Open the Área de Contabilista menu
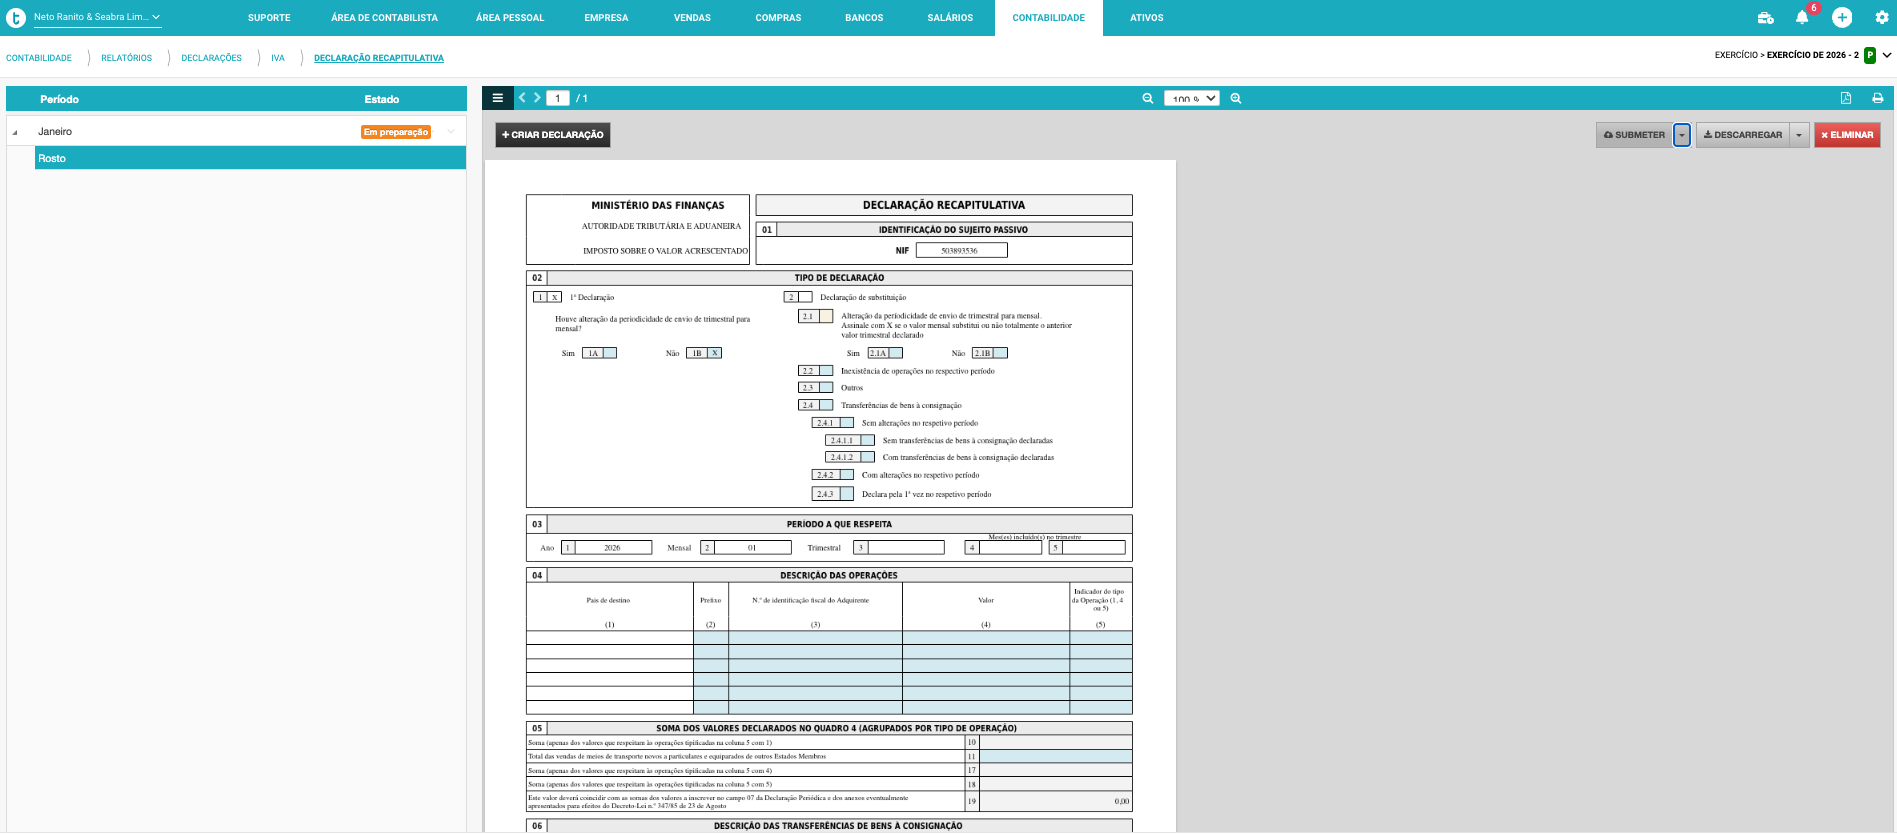Image resolution: width=1897 pixels, height=835 pixels. (384, 18)
